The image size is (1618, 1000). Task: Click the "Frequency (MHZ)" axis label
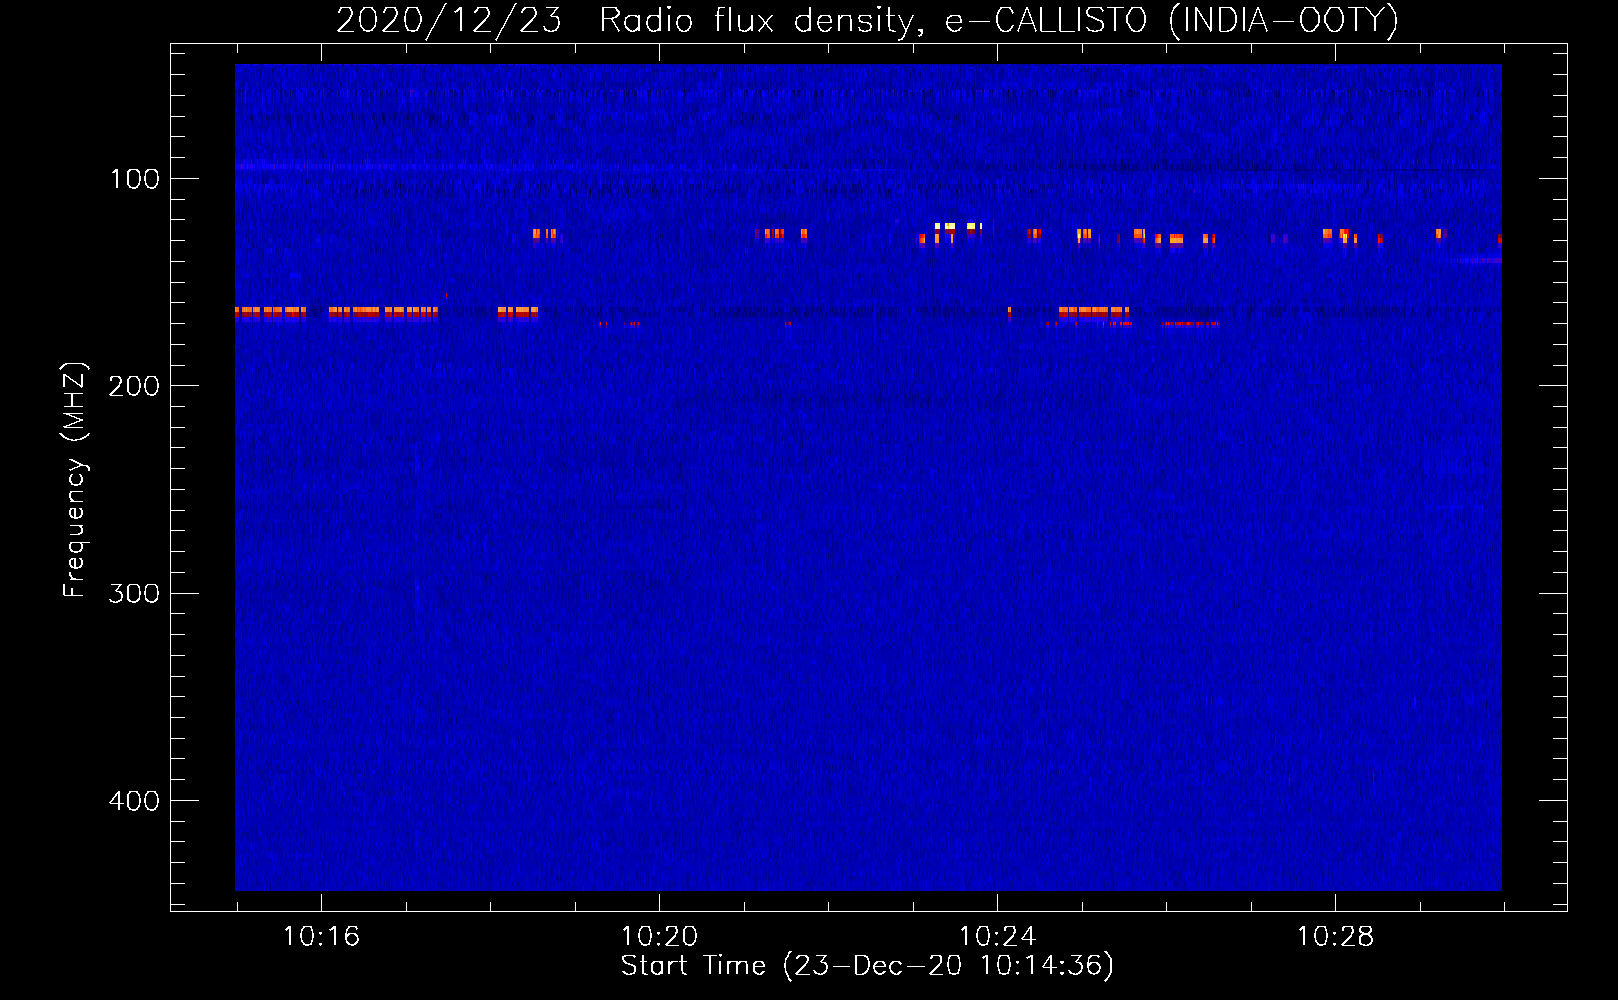pos(75,480)
